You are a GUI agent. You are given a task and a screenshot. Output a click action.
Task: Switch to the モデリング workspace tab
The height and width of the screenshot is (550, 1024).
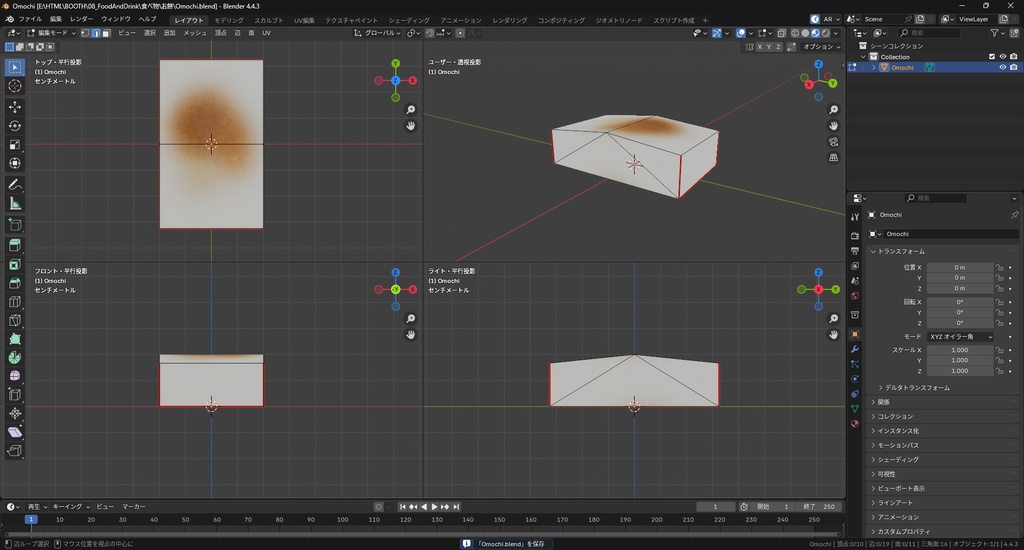[229, 20]
